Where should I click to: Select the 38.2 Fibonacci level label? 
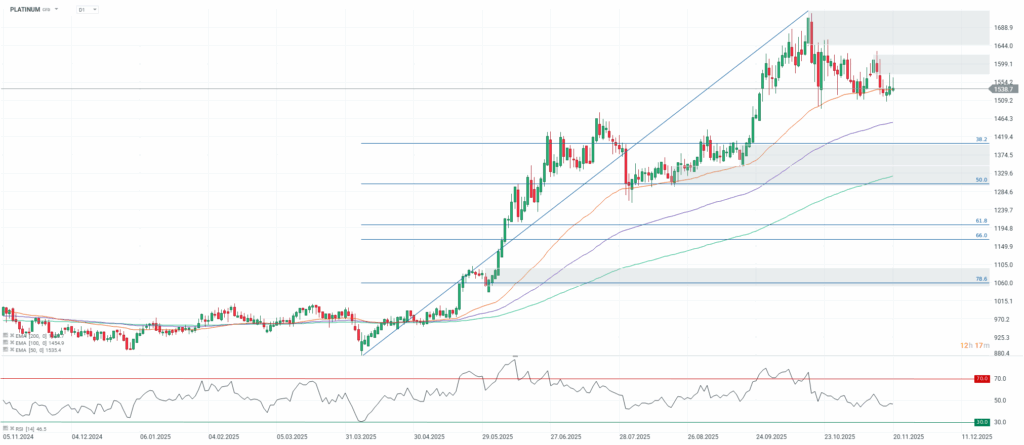click(x=981, y=139)
